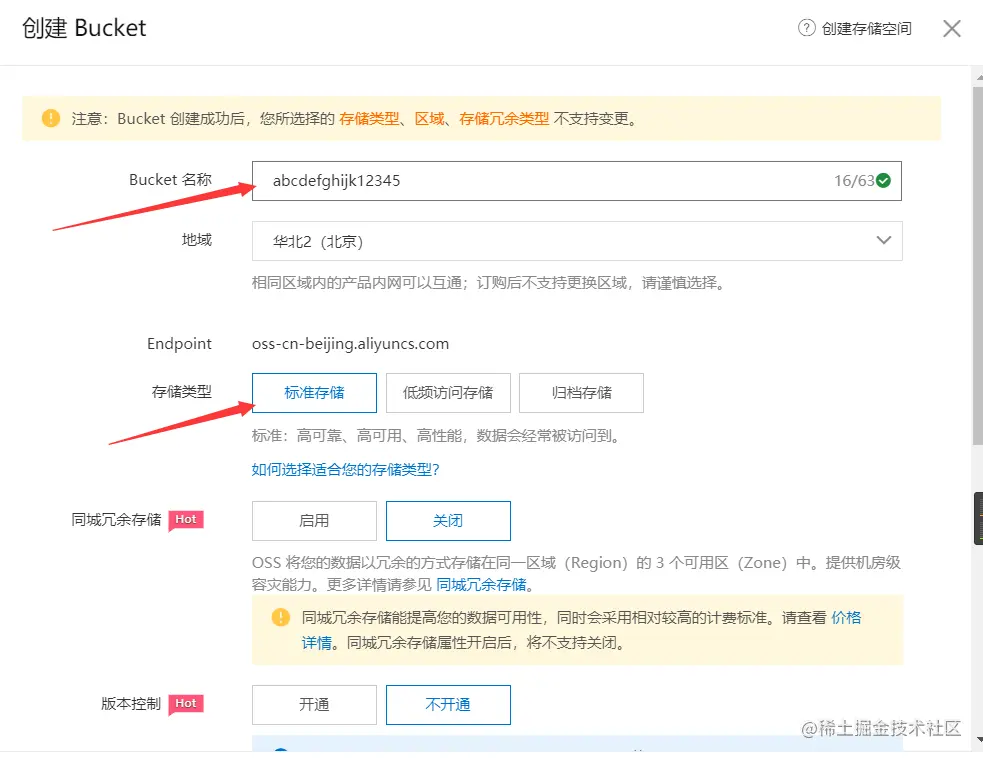The height and width of the screenshot is (760, 983).
Task: Open the 价格详情 pricing link
Action: (x=846, y=618)
